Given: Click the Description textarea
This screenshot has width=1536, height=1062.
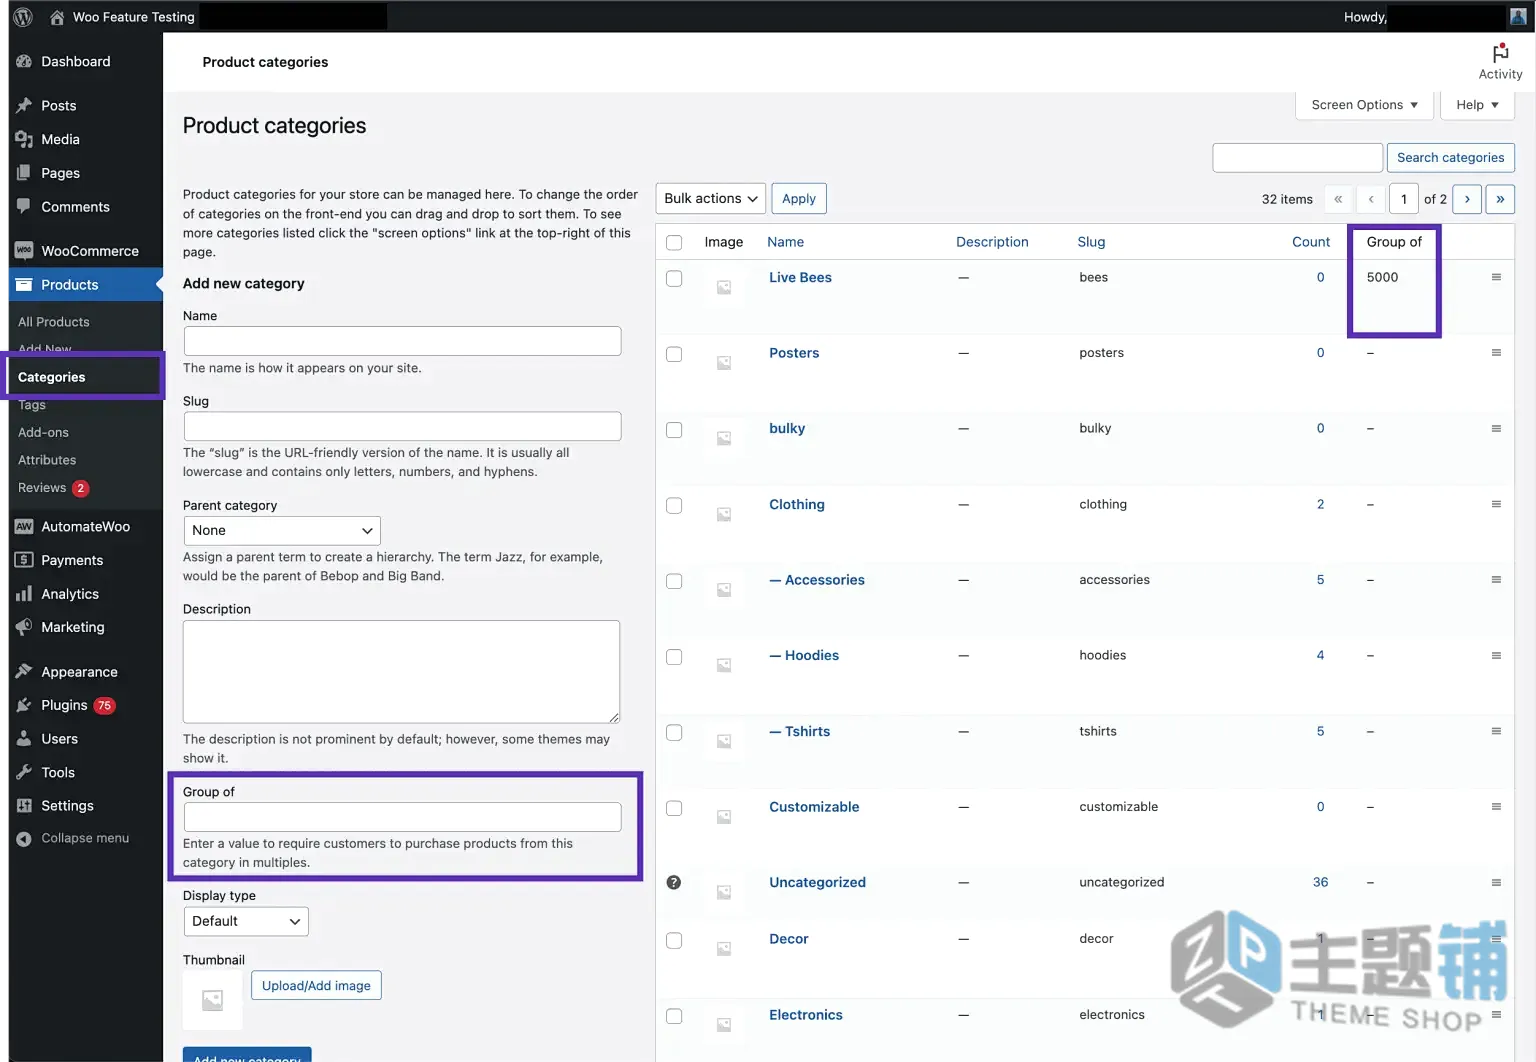Looking at the screenshot, I should 401,671.
